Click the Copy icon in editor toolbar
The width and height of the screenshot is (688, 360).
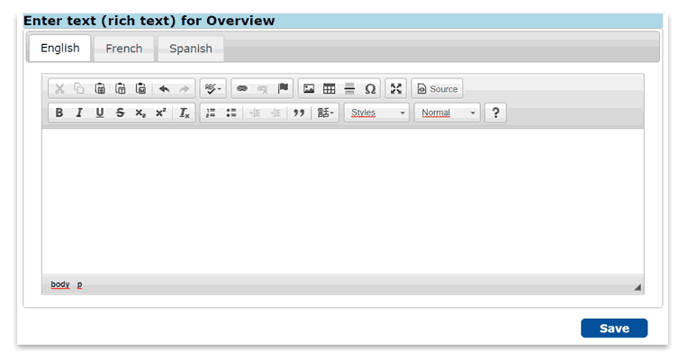[79, 89]
